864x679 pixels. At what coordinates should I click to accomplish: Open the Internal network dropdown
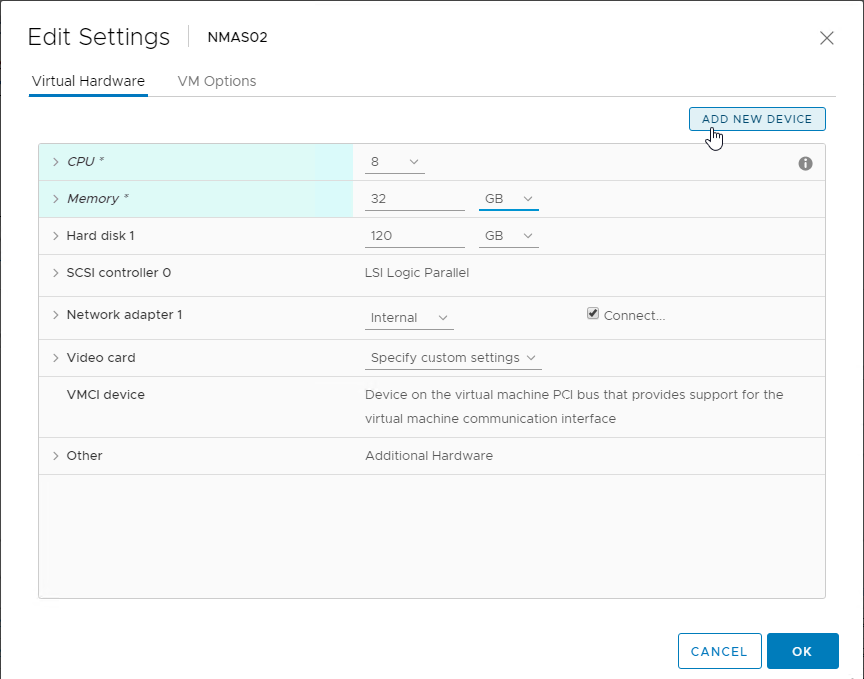click(409, 318)
